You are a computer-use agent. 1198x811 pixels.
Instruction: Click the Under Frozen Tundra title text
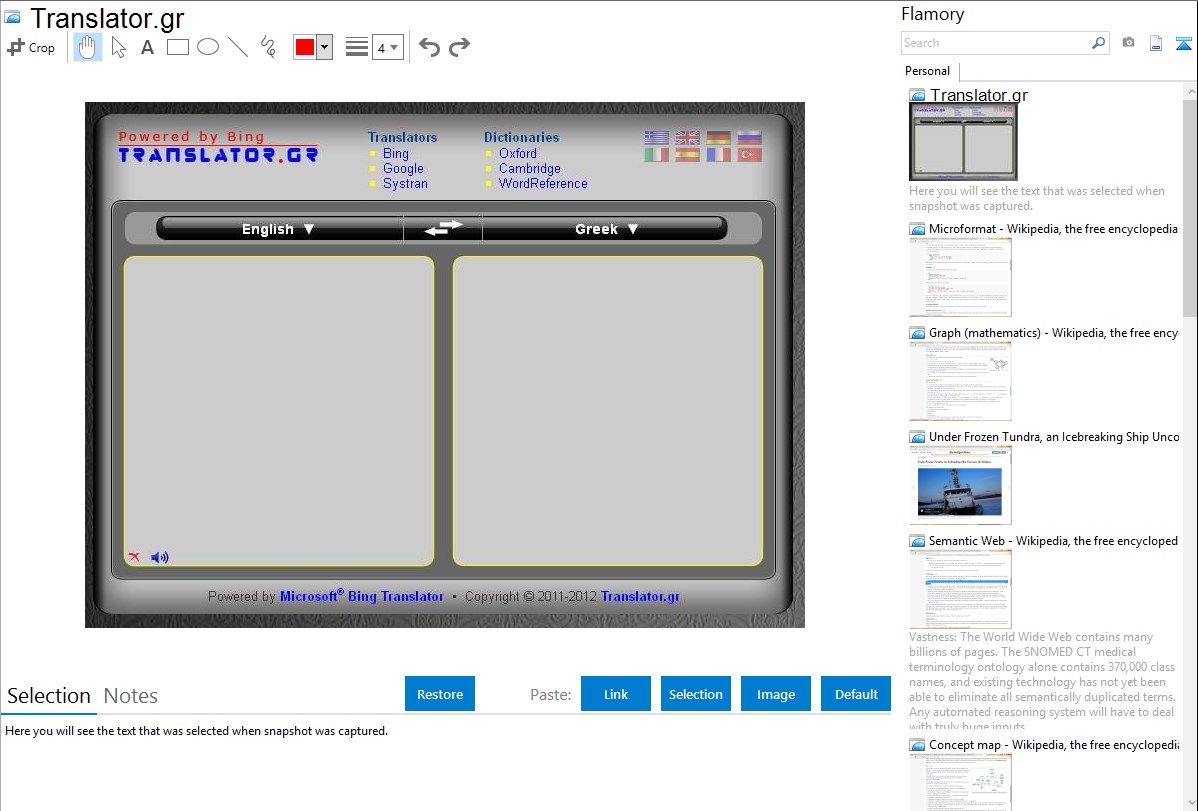[x=1054, y=436]
